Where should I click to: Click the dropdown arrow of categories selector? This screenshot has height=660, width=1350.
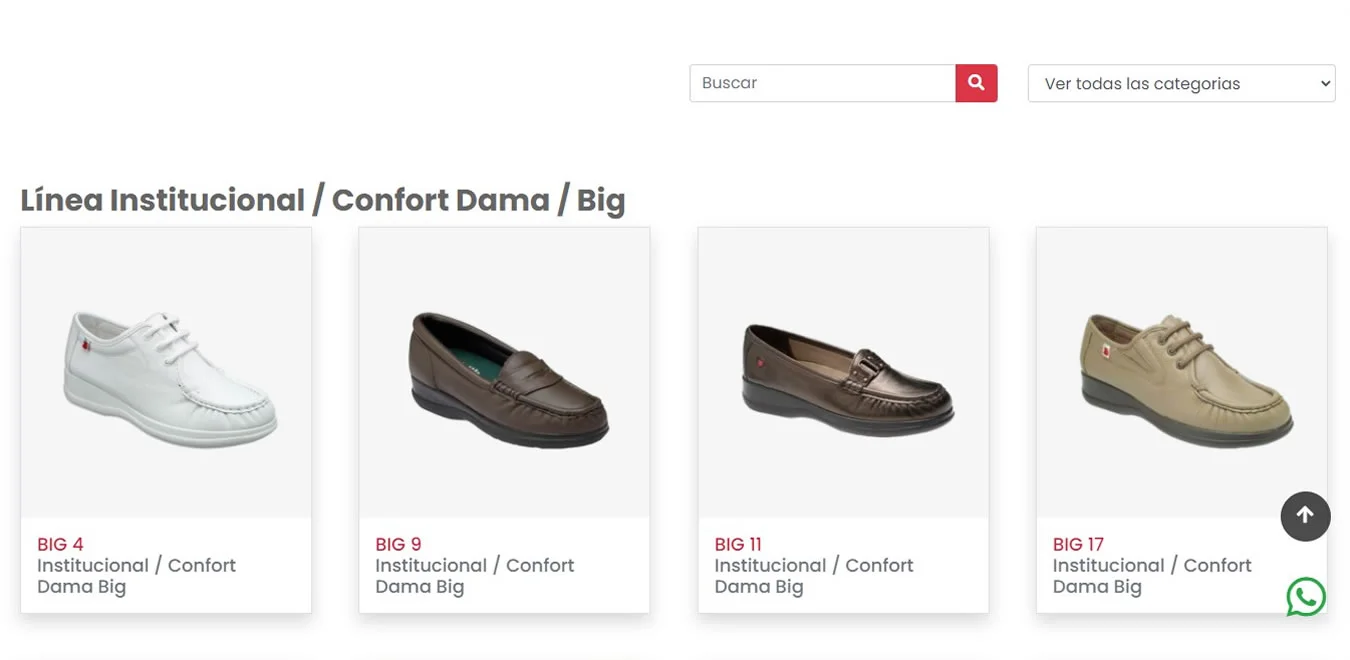pos(1325,84)
